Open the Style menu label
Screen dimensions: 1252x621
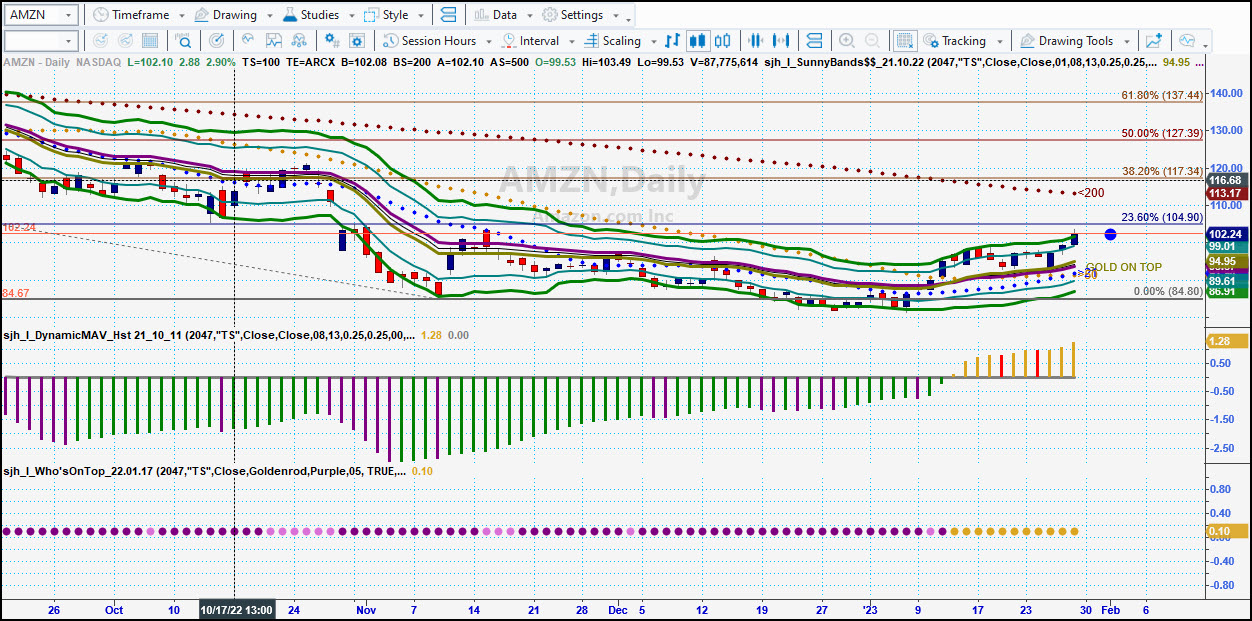tap(396, 15)
